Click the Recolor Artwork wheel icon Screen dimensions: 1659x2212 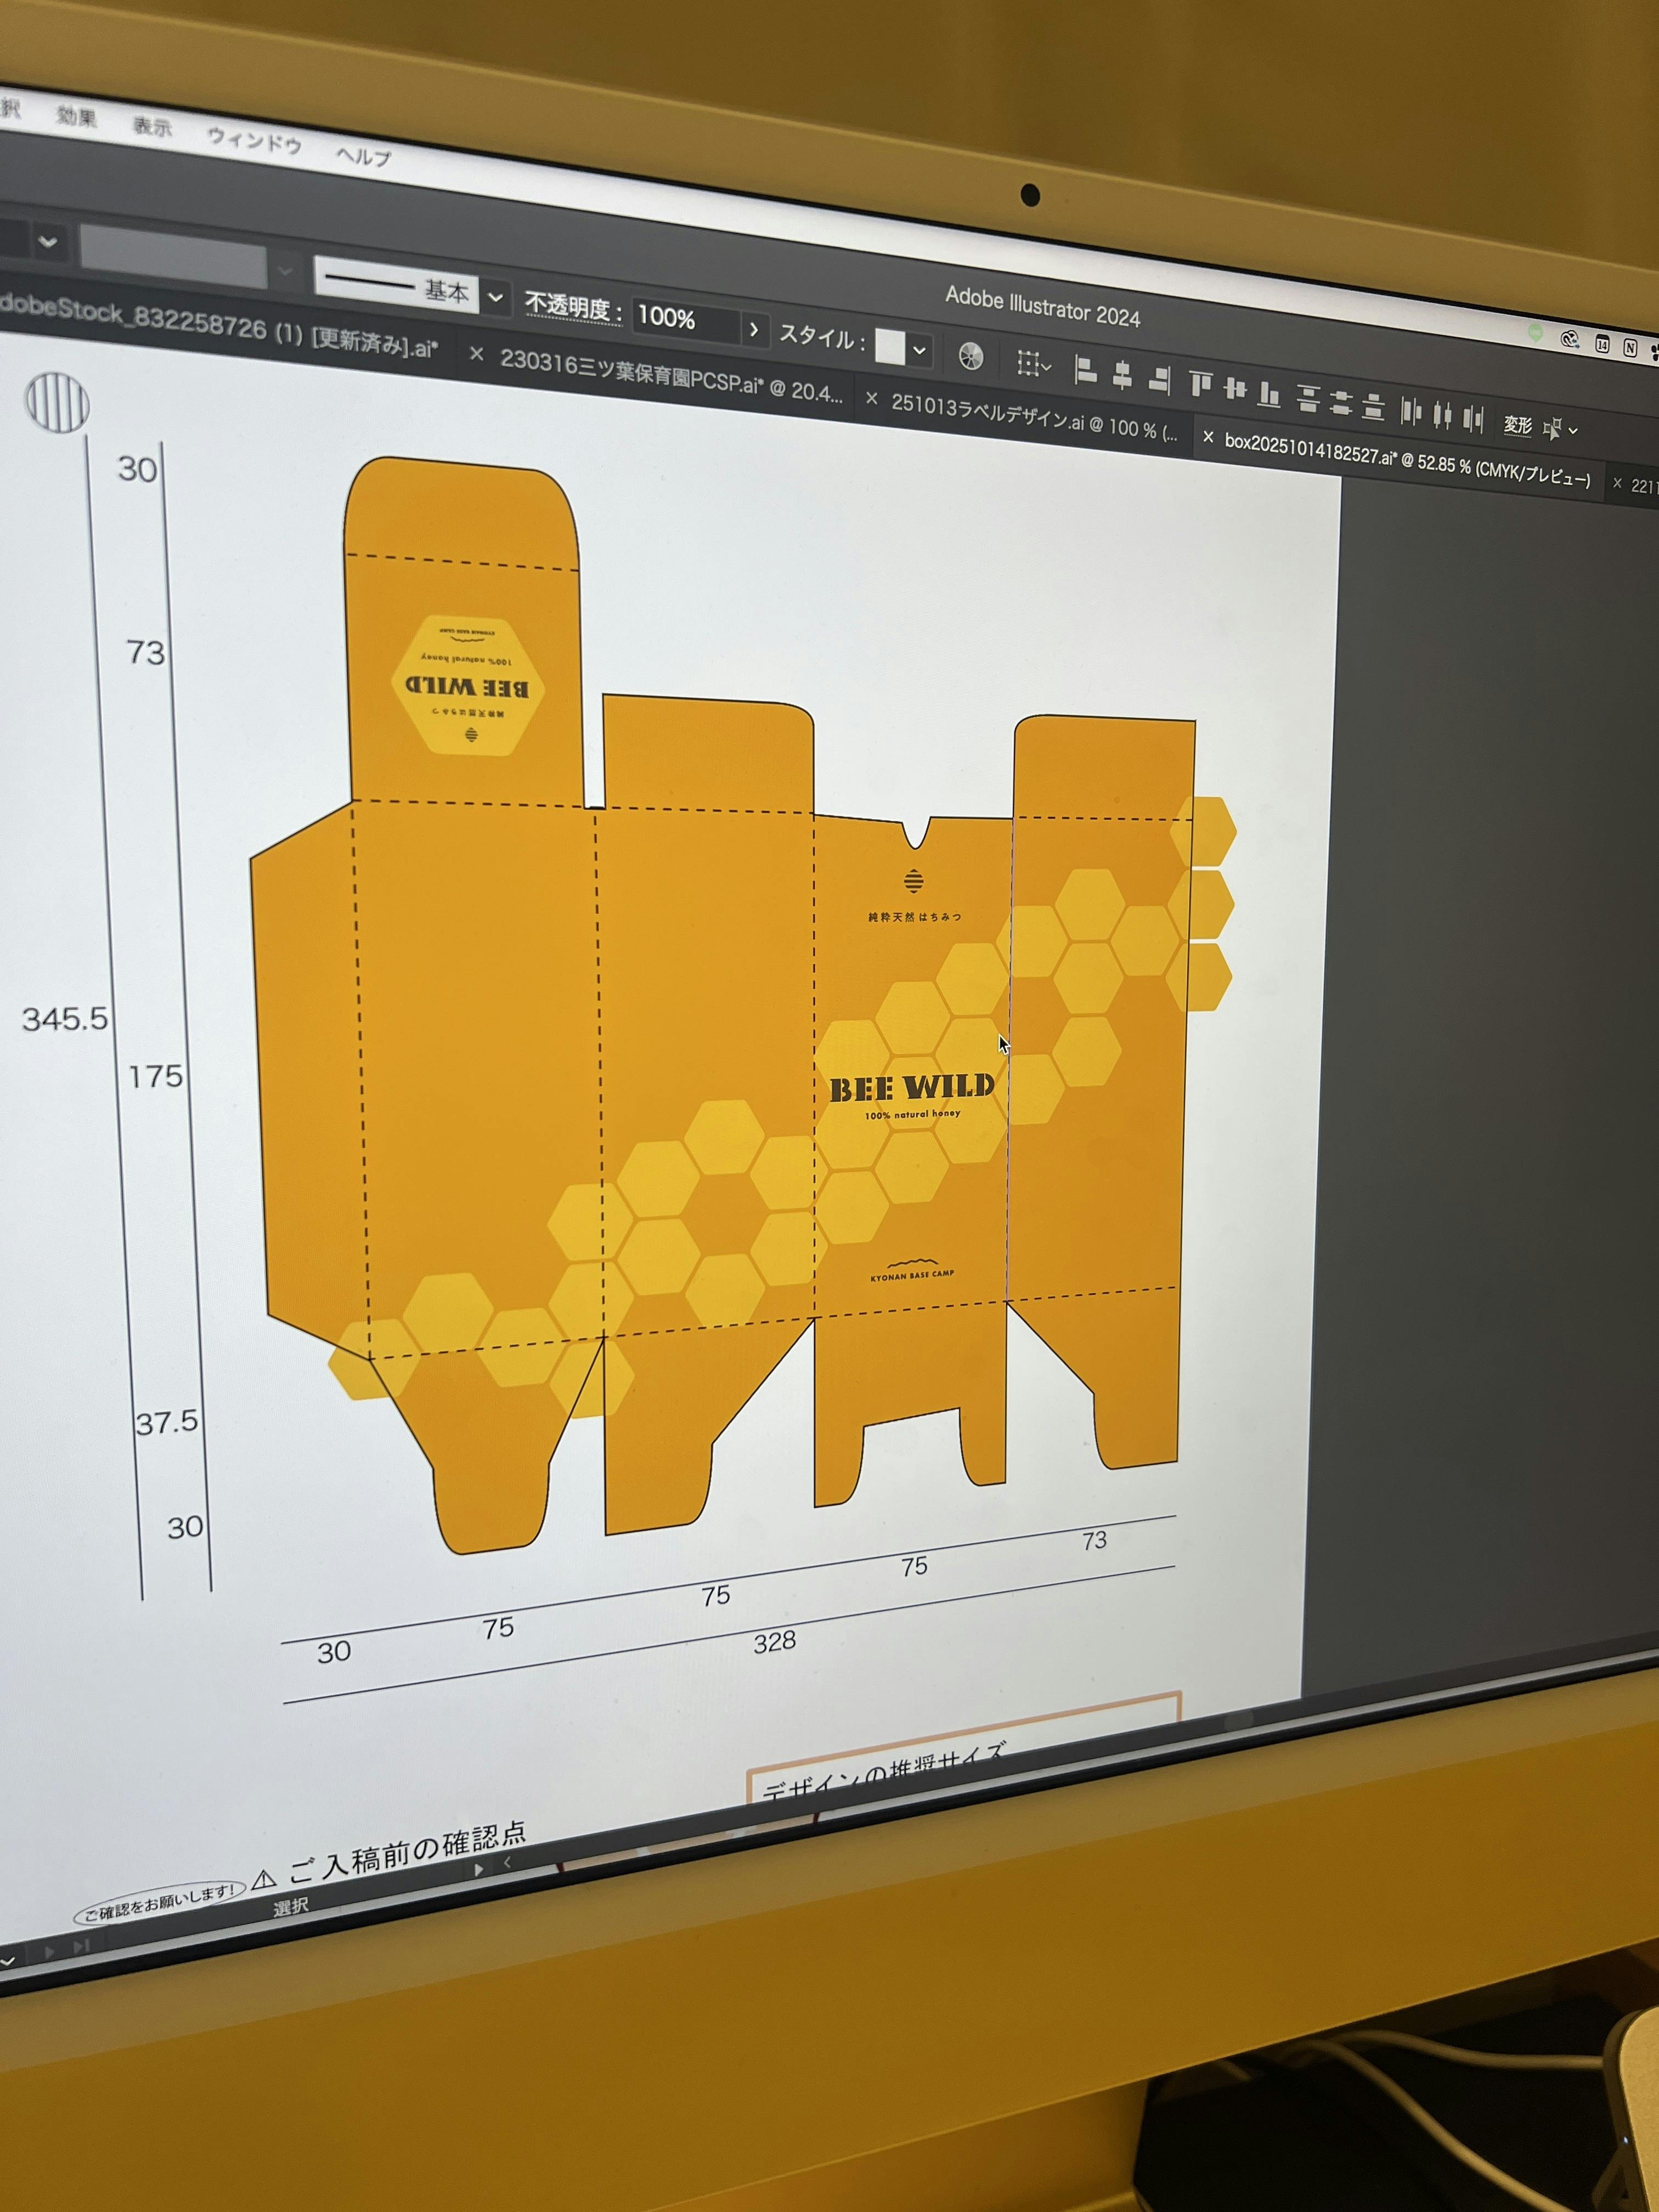coord(970,357)
